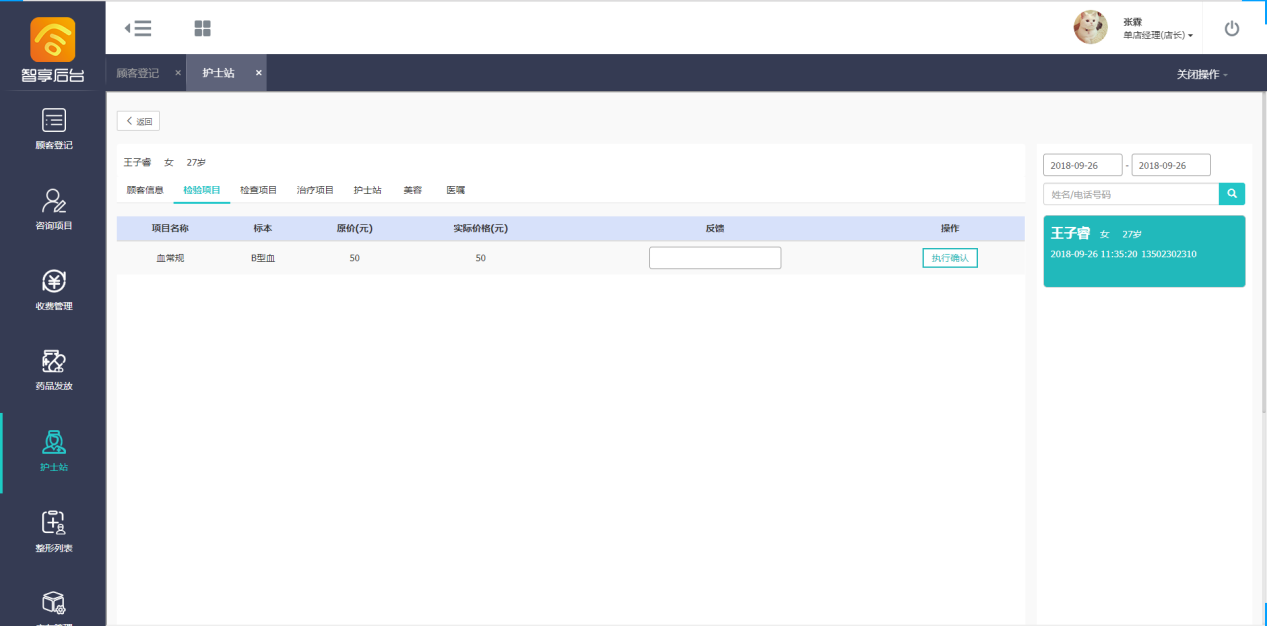Open the grid apps icon
Screen dimensions: 1267x626
(202, 28)
